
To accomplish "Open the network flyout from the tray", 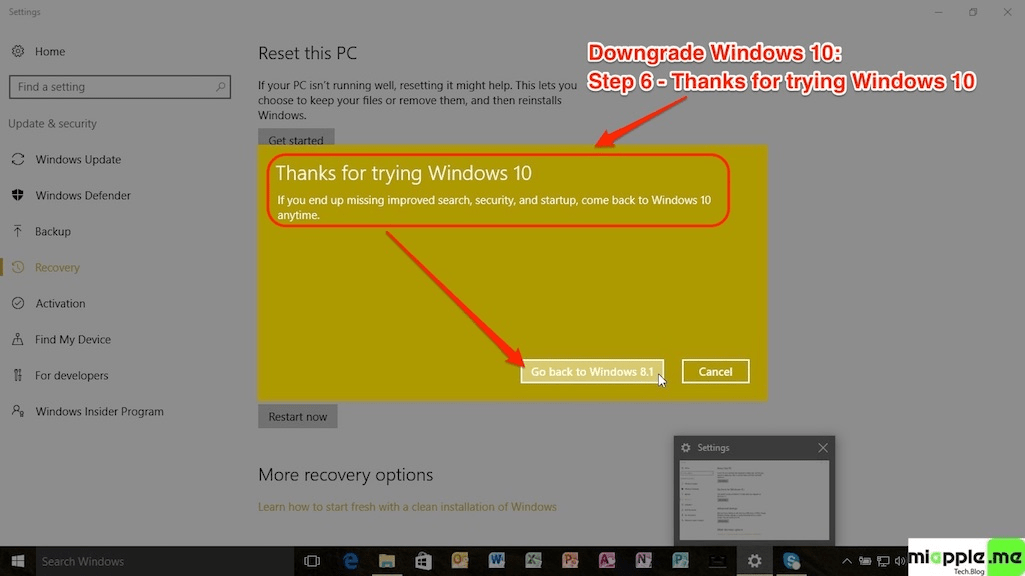I will (x=883, y=561).
